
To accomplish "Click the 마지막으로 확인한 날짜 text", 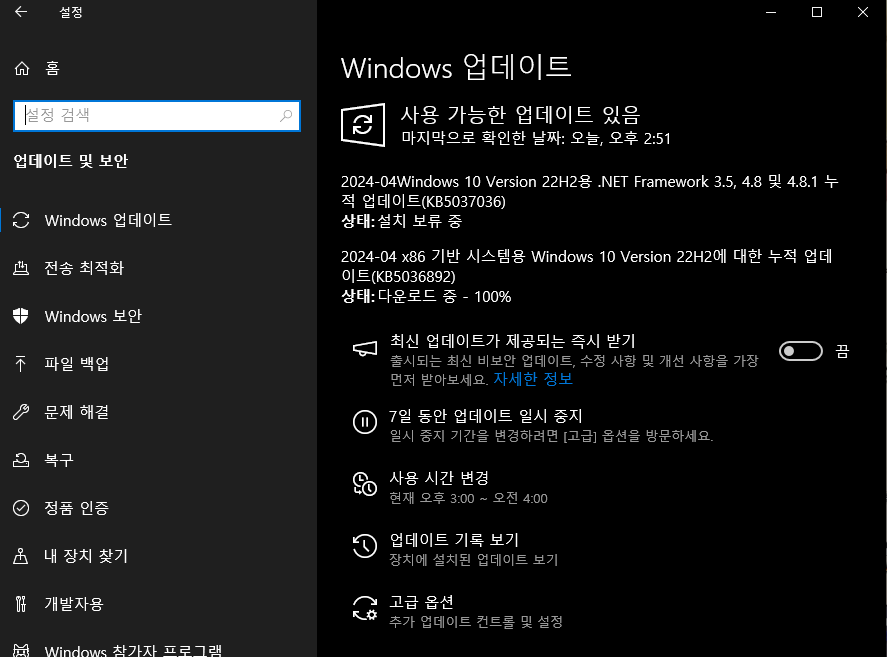I will (x=536, y=138).
